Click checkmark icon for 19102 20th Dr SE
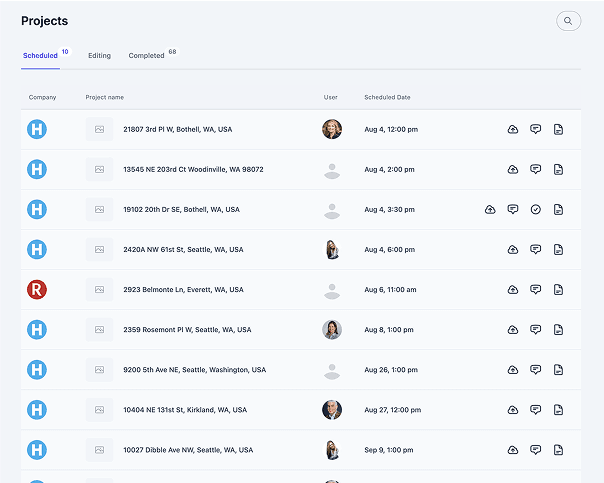 coord(535,210)
